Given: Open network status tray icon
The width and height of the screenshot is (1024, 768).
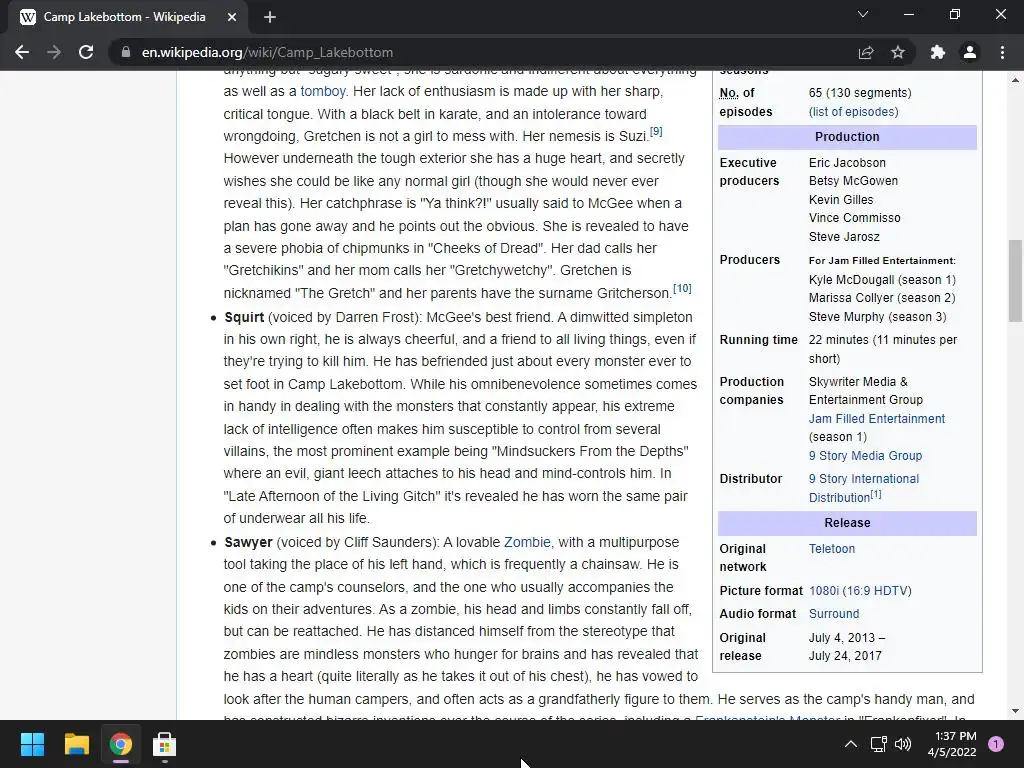Looking at the screenshot, I should [878, 744].
